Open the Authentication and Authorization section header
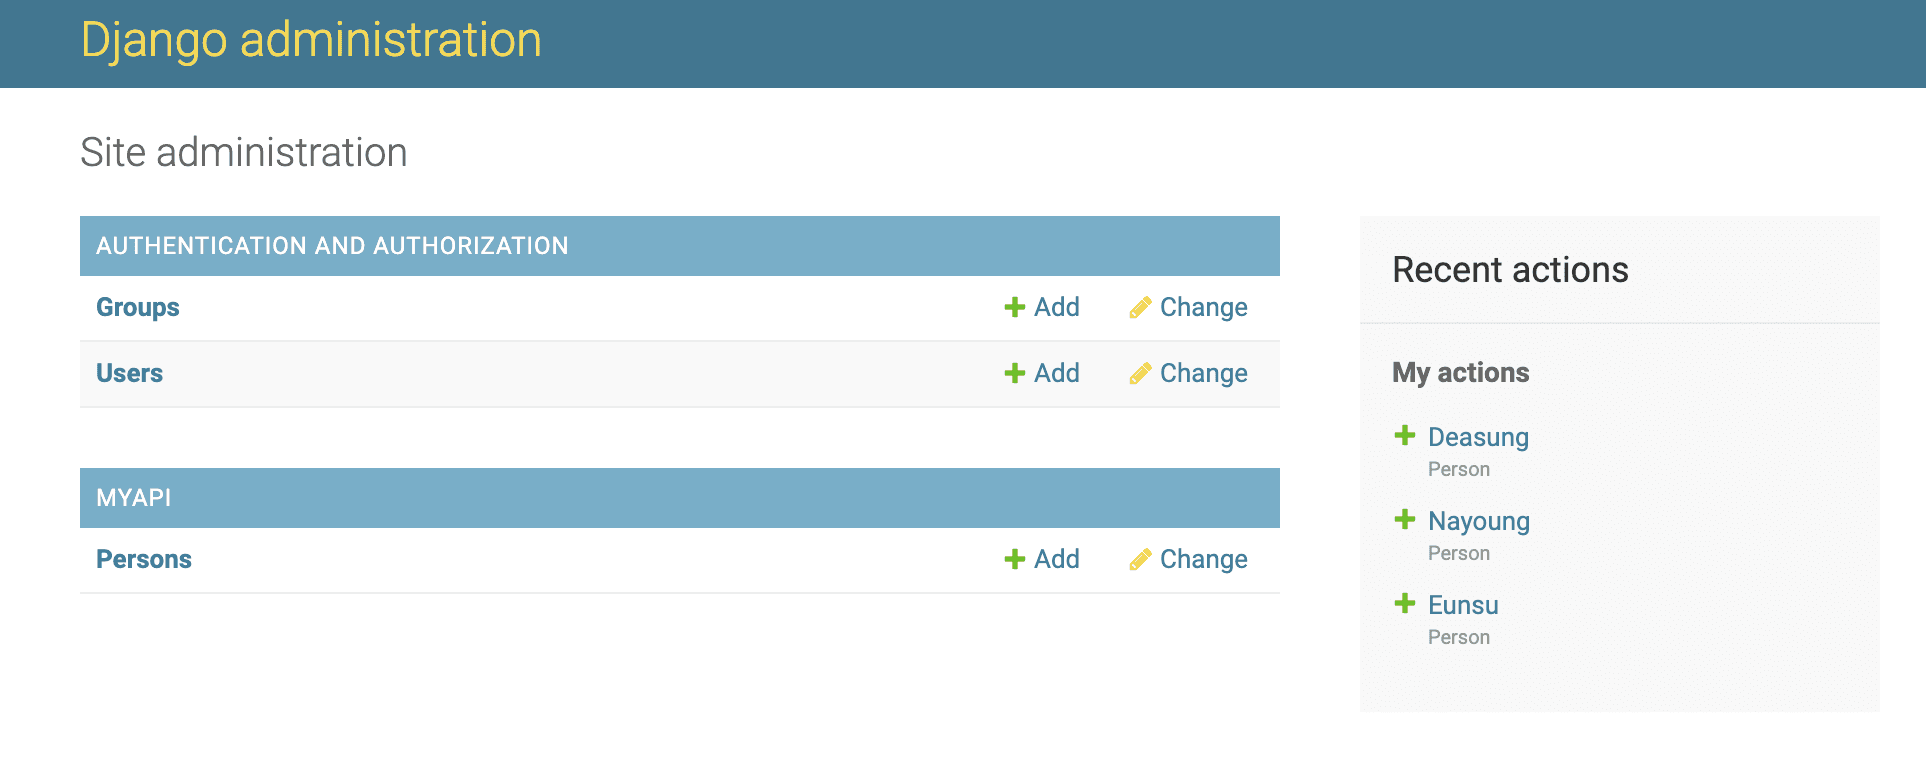This screenshot has height=782, width=1926. [x=332, y=246]
